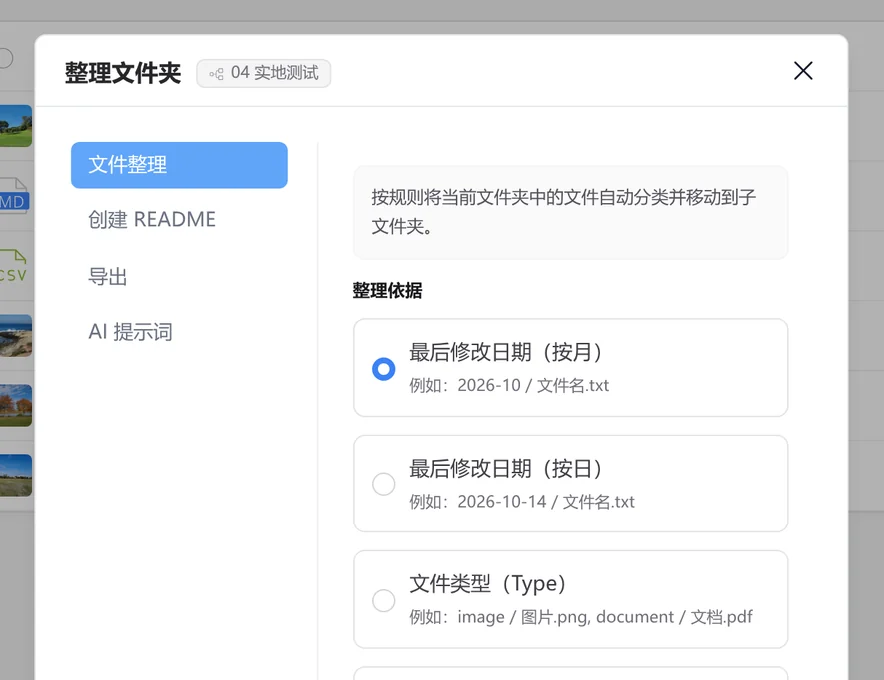This screenshot has width=884, height=680.
Task: Click the 整理文件夹 dialog title
Action: point(123,73)
